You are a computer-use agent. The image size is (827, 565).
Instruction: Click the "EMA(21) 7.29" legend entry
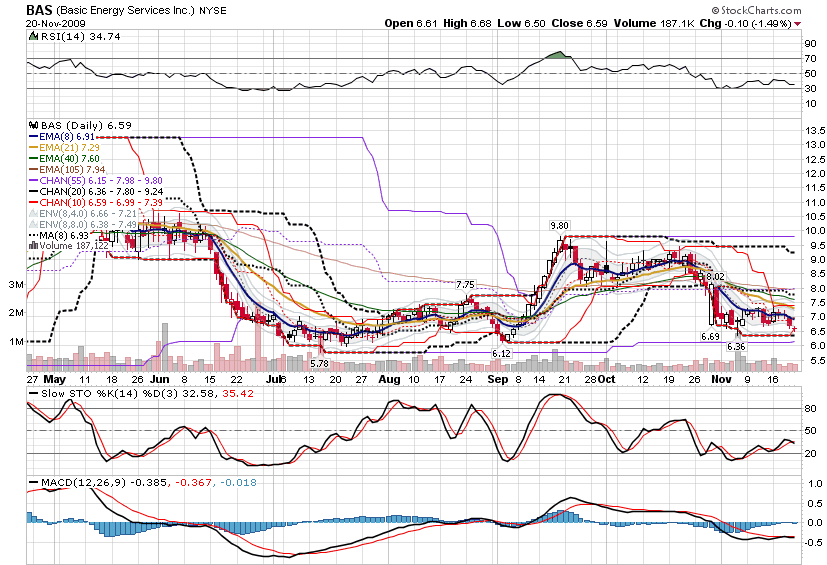pos(69,148)
